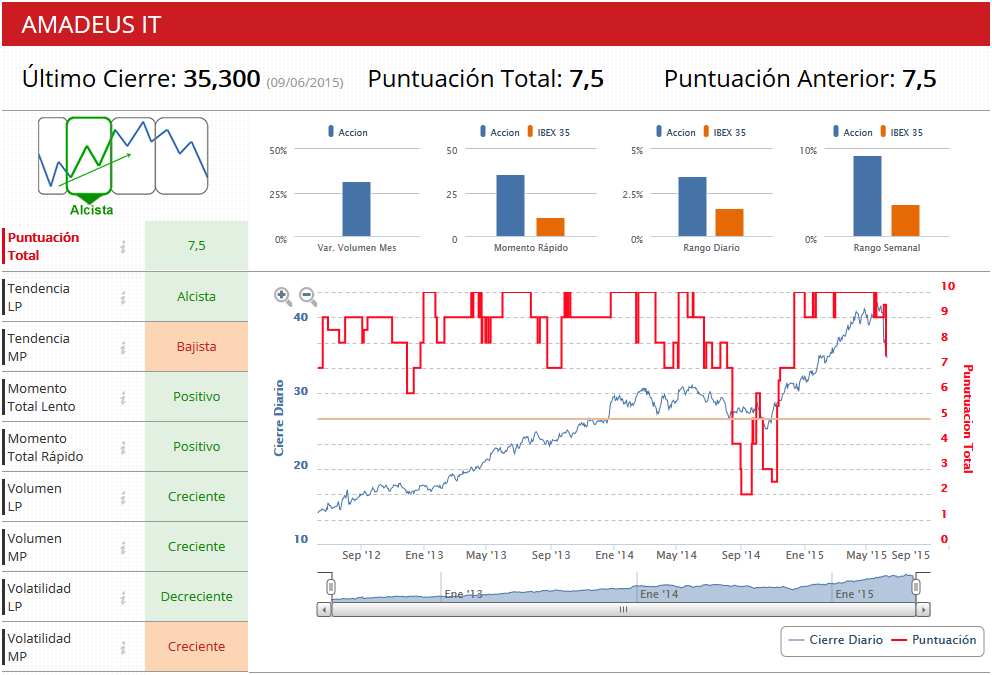This screenshot has height=675, width=992.
Task: Click the closing date (09/06/2015)
Action: [305, 82]
